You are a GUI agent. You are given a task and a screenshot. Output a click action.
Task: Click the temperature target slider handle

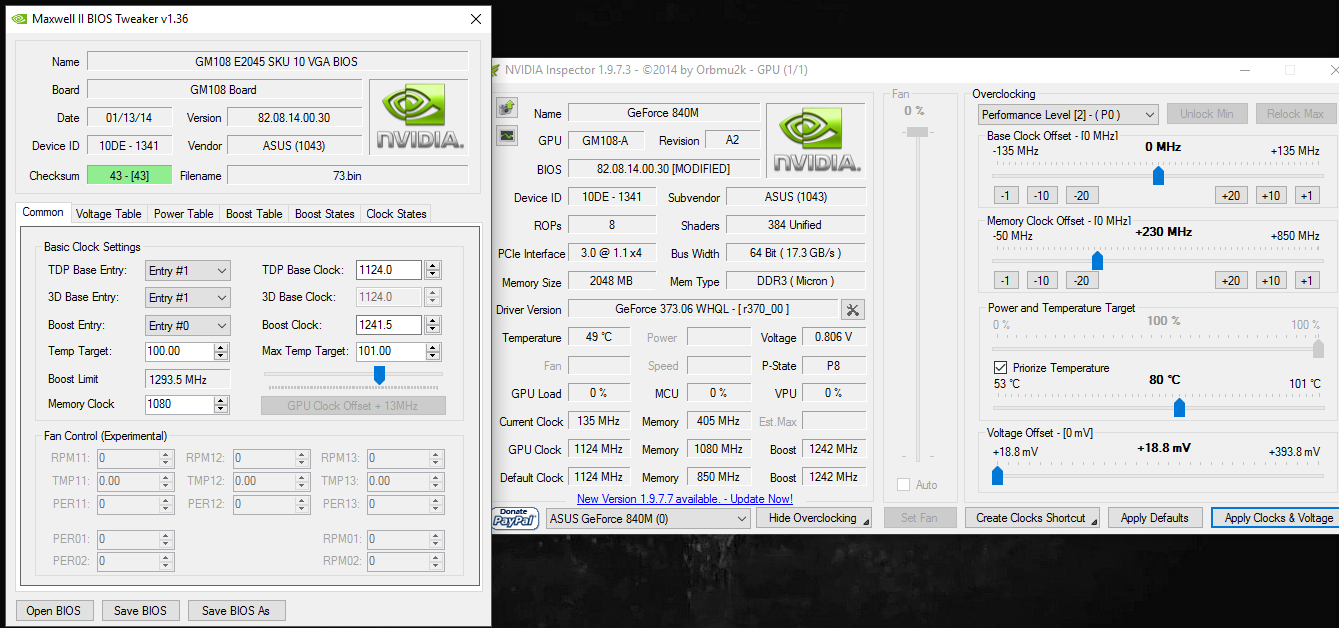click(1179, 407)
